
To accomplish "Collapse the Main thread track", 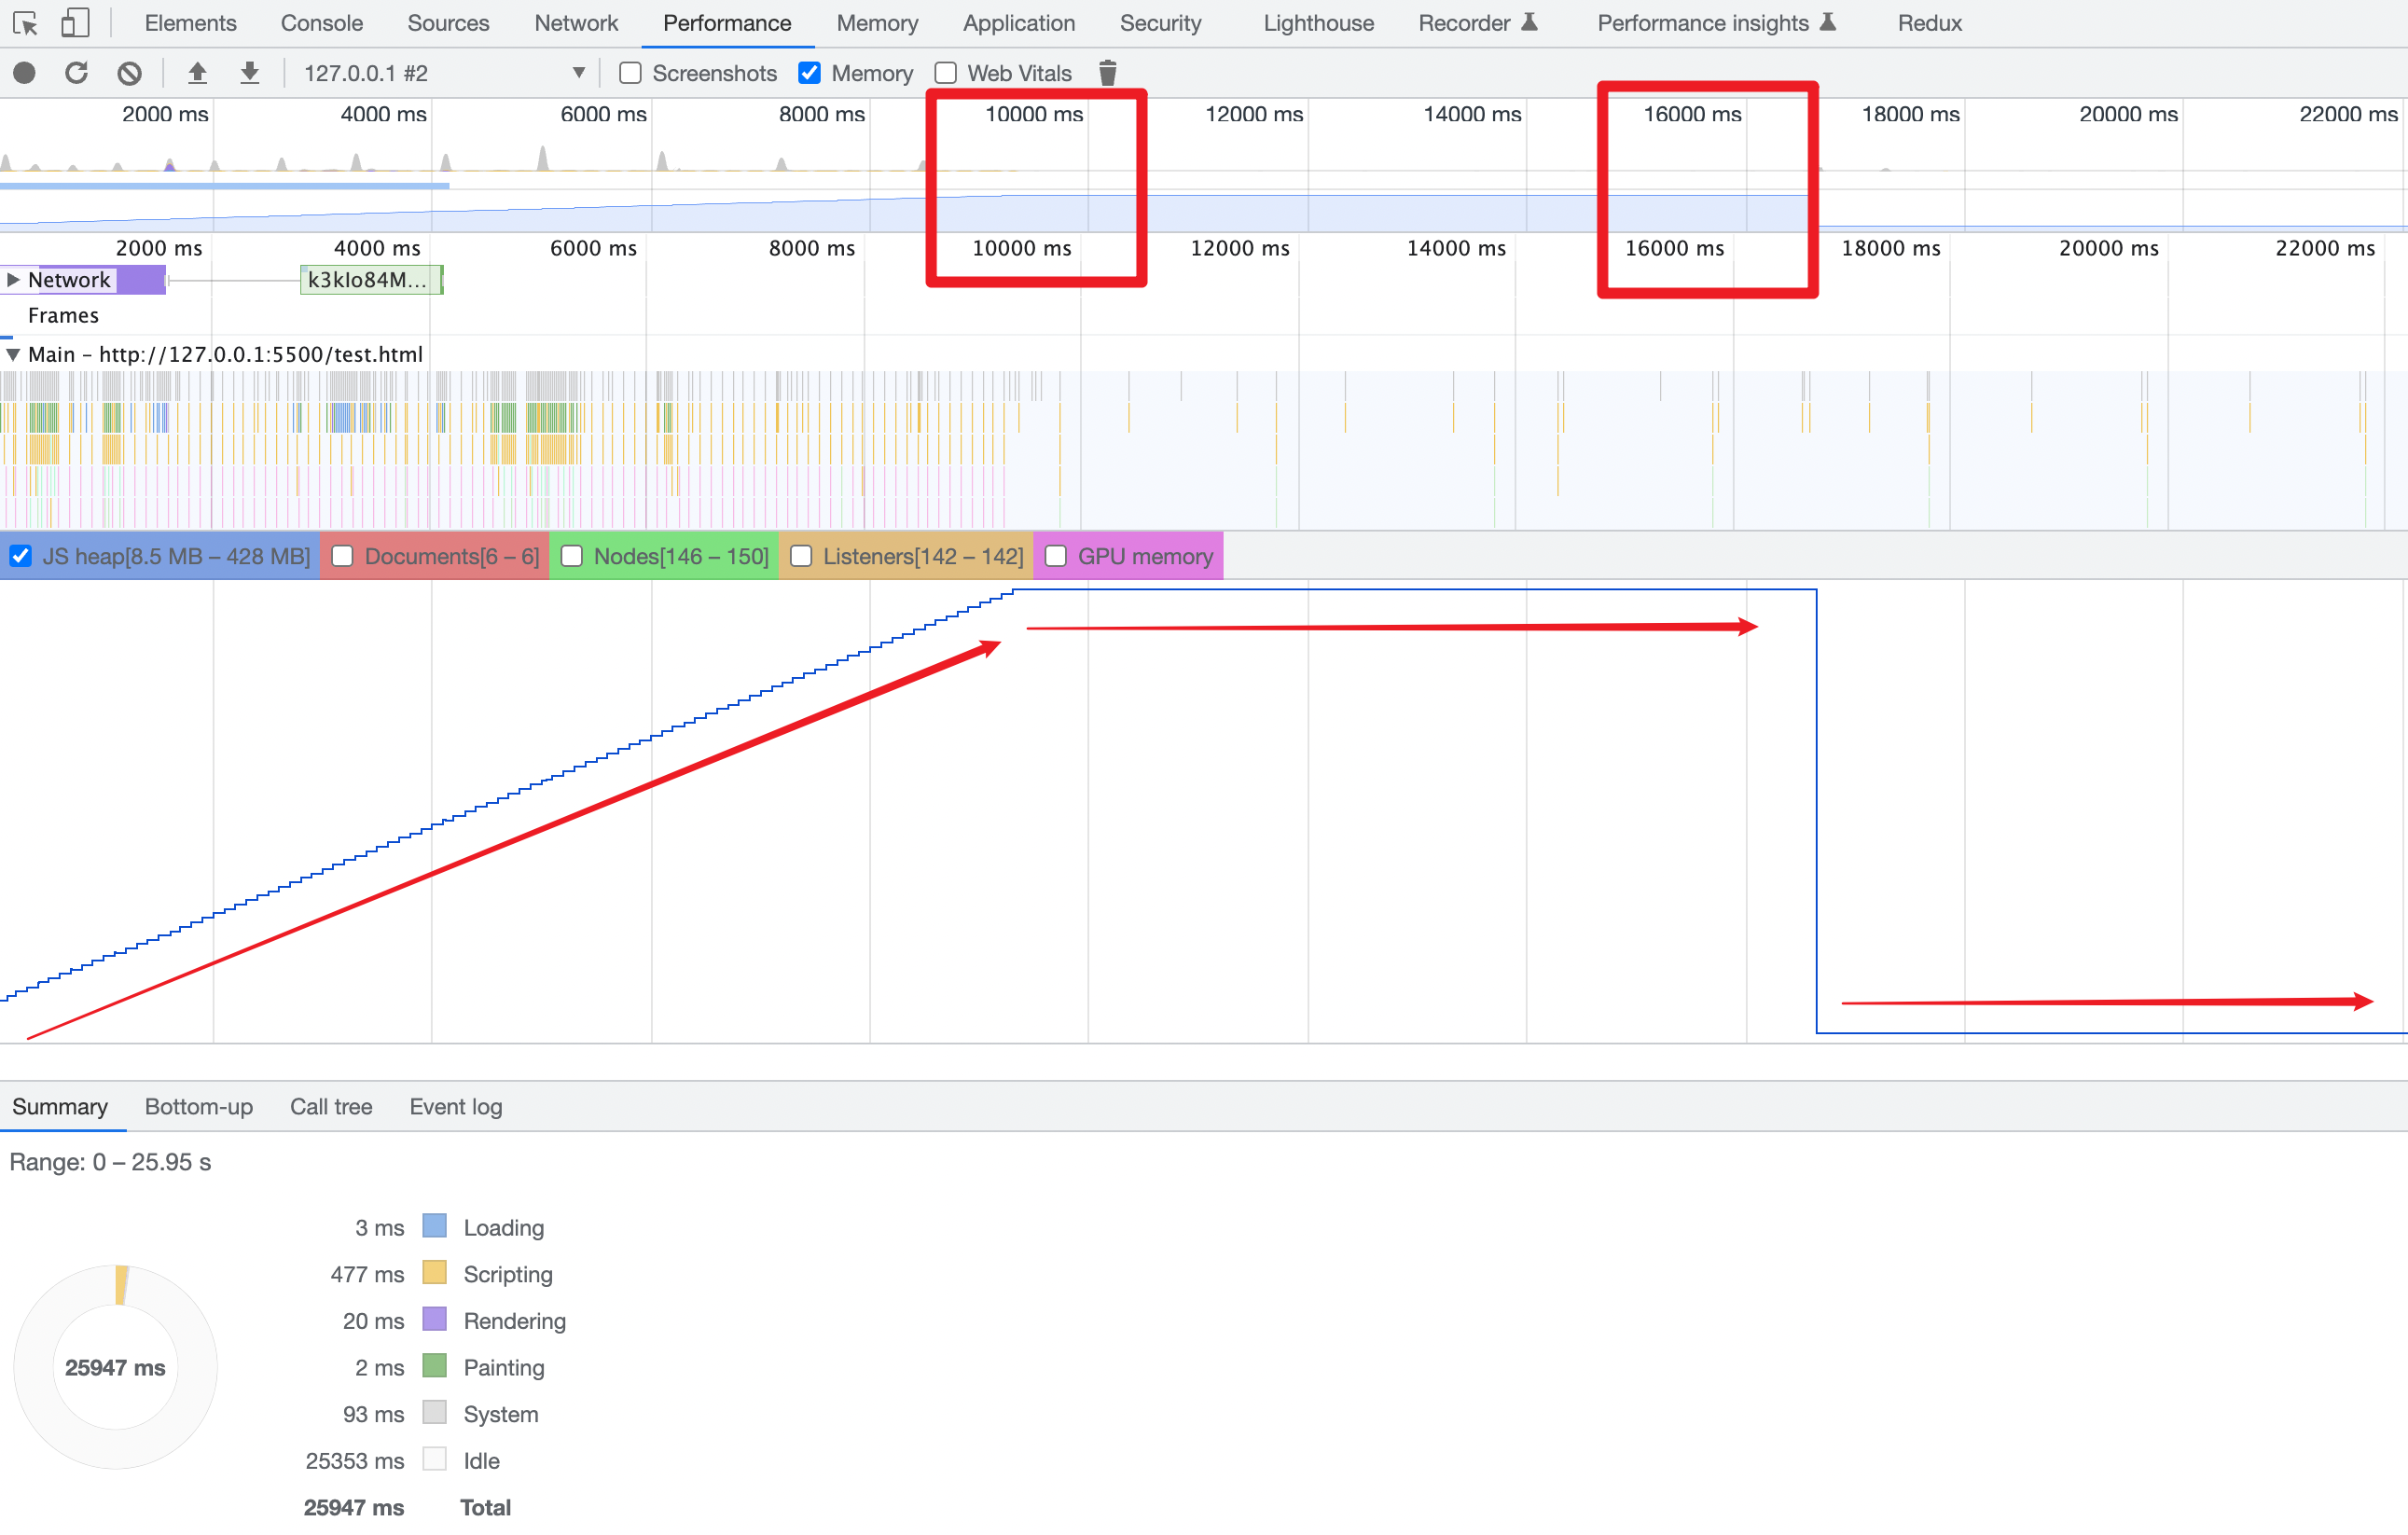I will pos(13,354).
